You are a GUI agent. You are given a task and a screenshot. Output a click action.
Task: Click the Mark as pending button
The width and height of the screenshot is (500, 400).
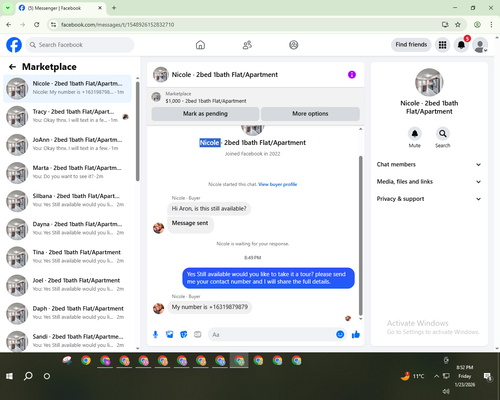pos(205,114)
